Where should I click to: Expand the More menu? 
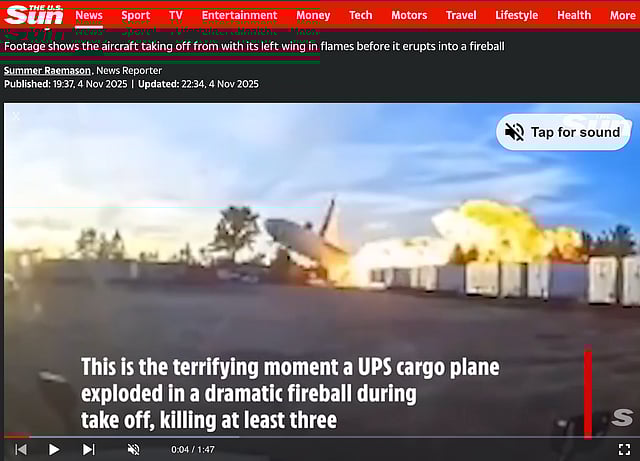click(x=622, y=16)
